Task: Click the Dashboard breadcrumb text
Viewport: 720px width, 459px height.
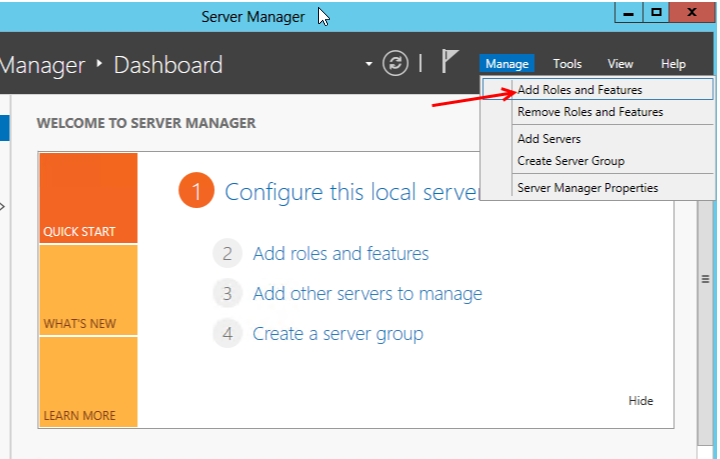Action: tap(168, 65)
